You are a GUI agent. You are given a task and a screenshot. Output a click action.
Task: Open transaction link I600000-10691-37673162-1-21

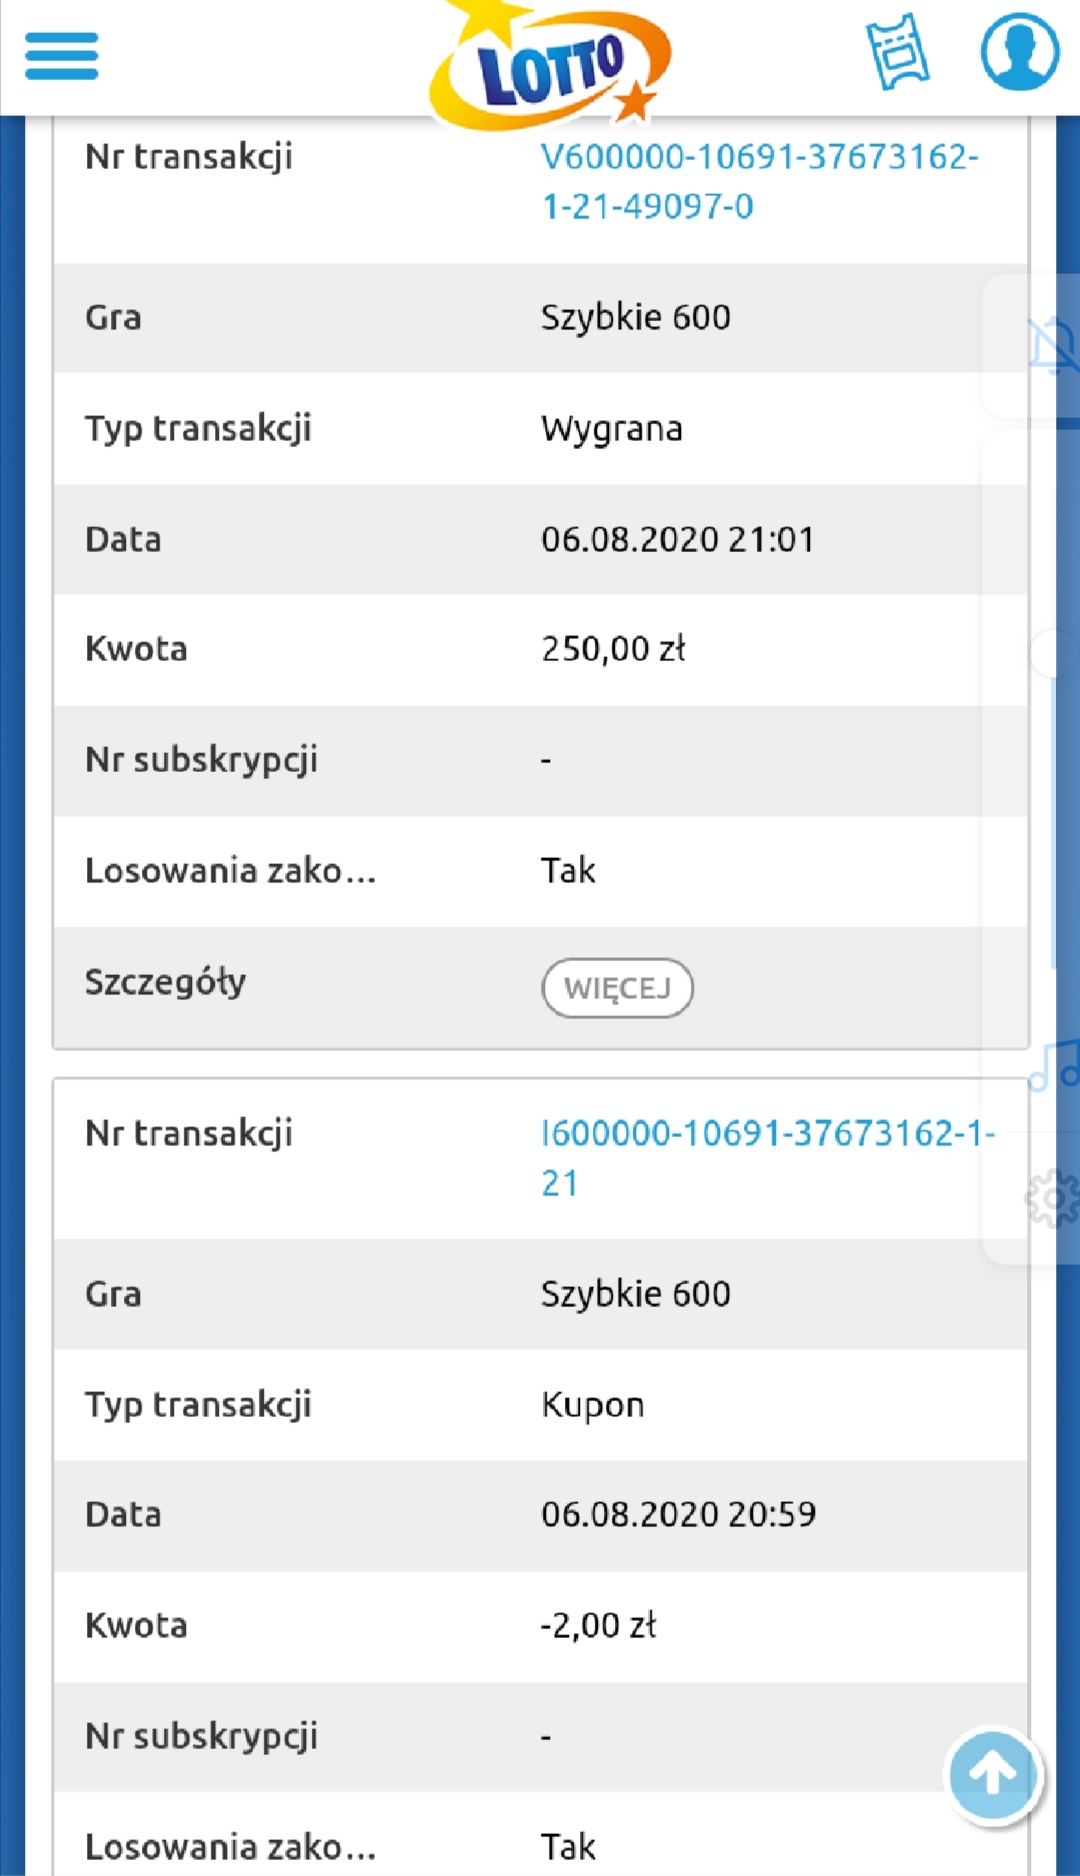[767, 1157]
